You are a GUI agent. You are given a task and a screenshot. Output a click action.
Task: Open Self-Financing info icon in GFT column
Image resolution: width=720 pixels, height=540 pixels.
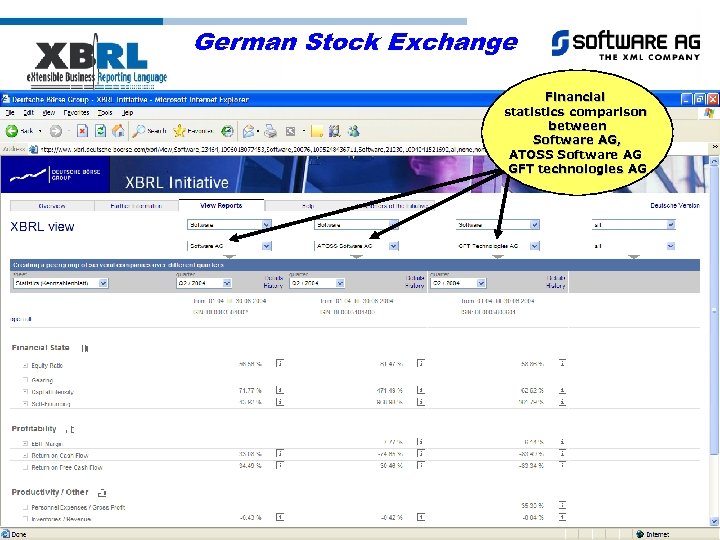click(x=562, y=402)
